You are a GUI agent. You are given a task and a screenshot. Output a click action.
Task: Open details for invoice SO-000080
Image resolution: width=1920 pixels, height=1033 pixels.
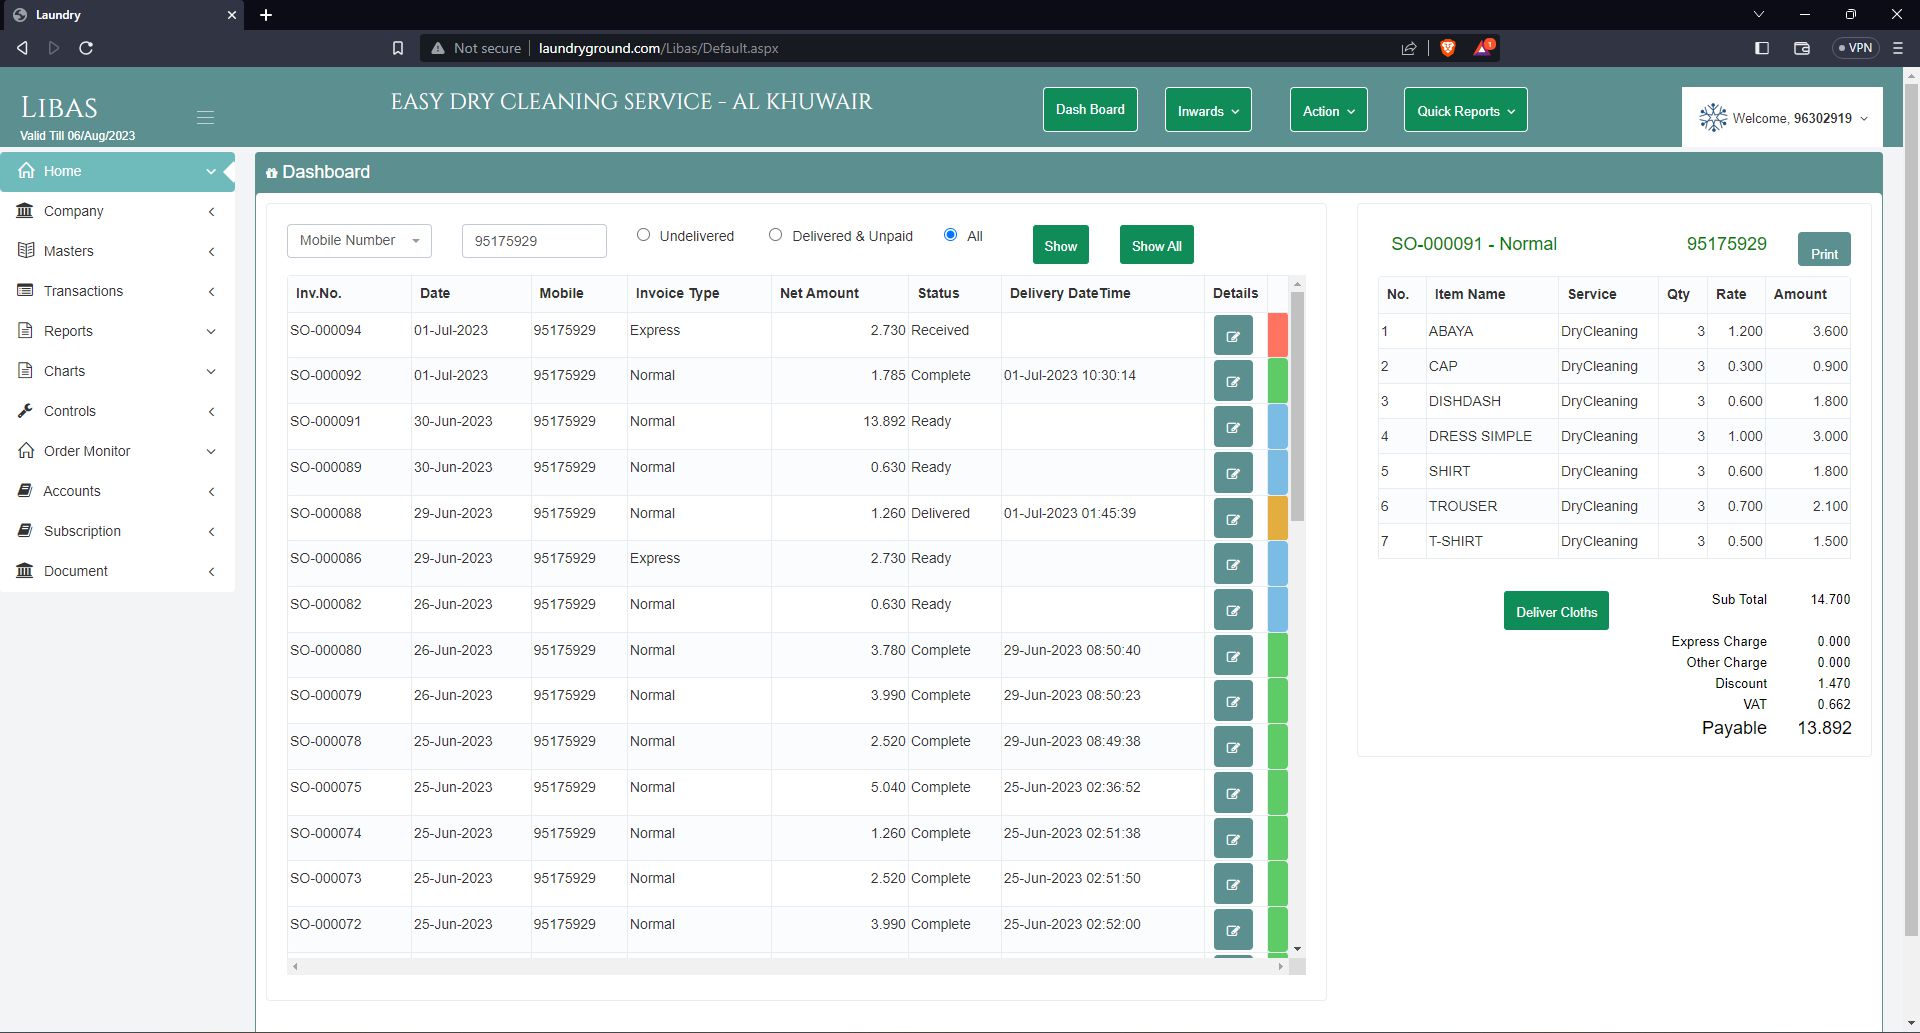1233,656
